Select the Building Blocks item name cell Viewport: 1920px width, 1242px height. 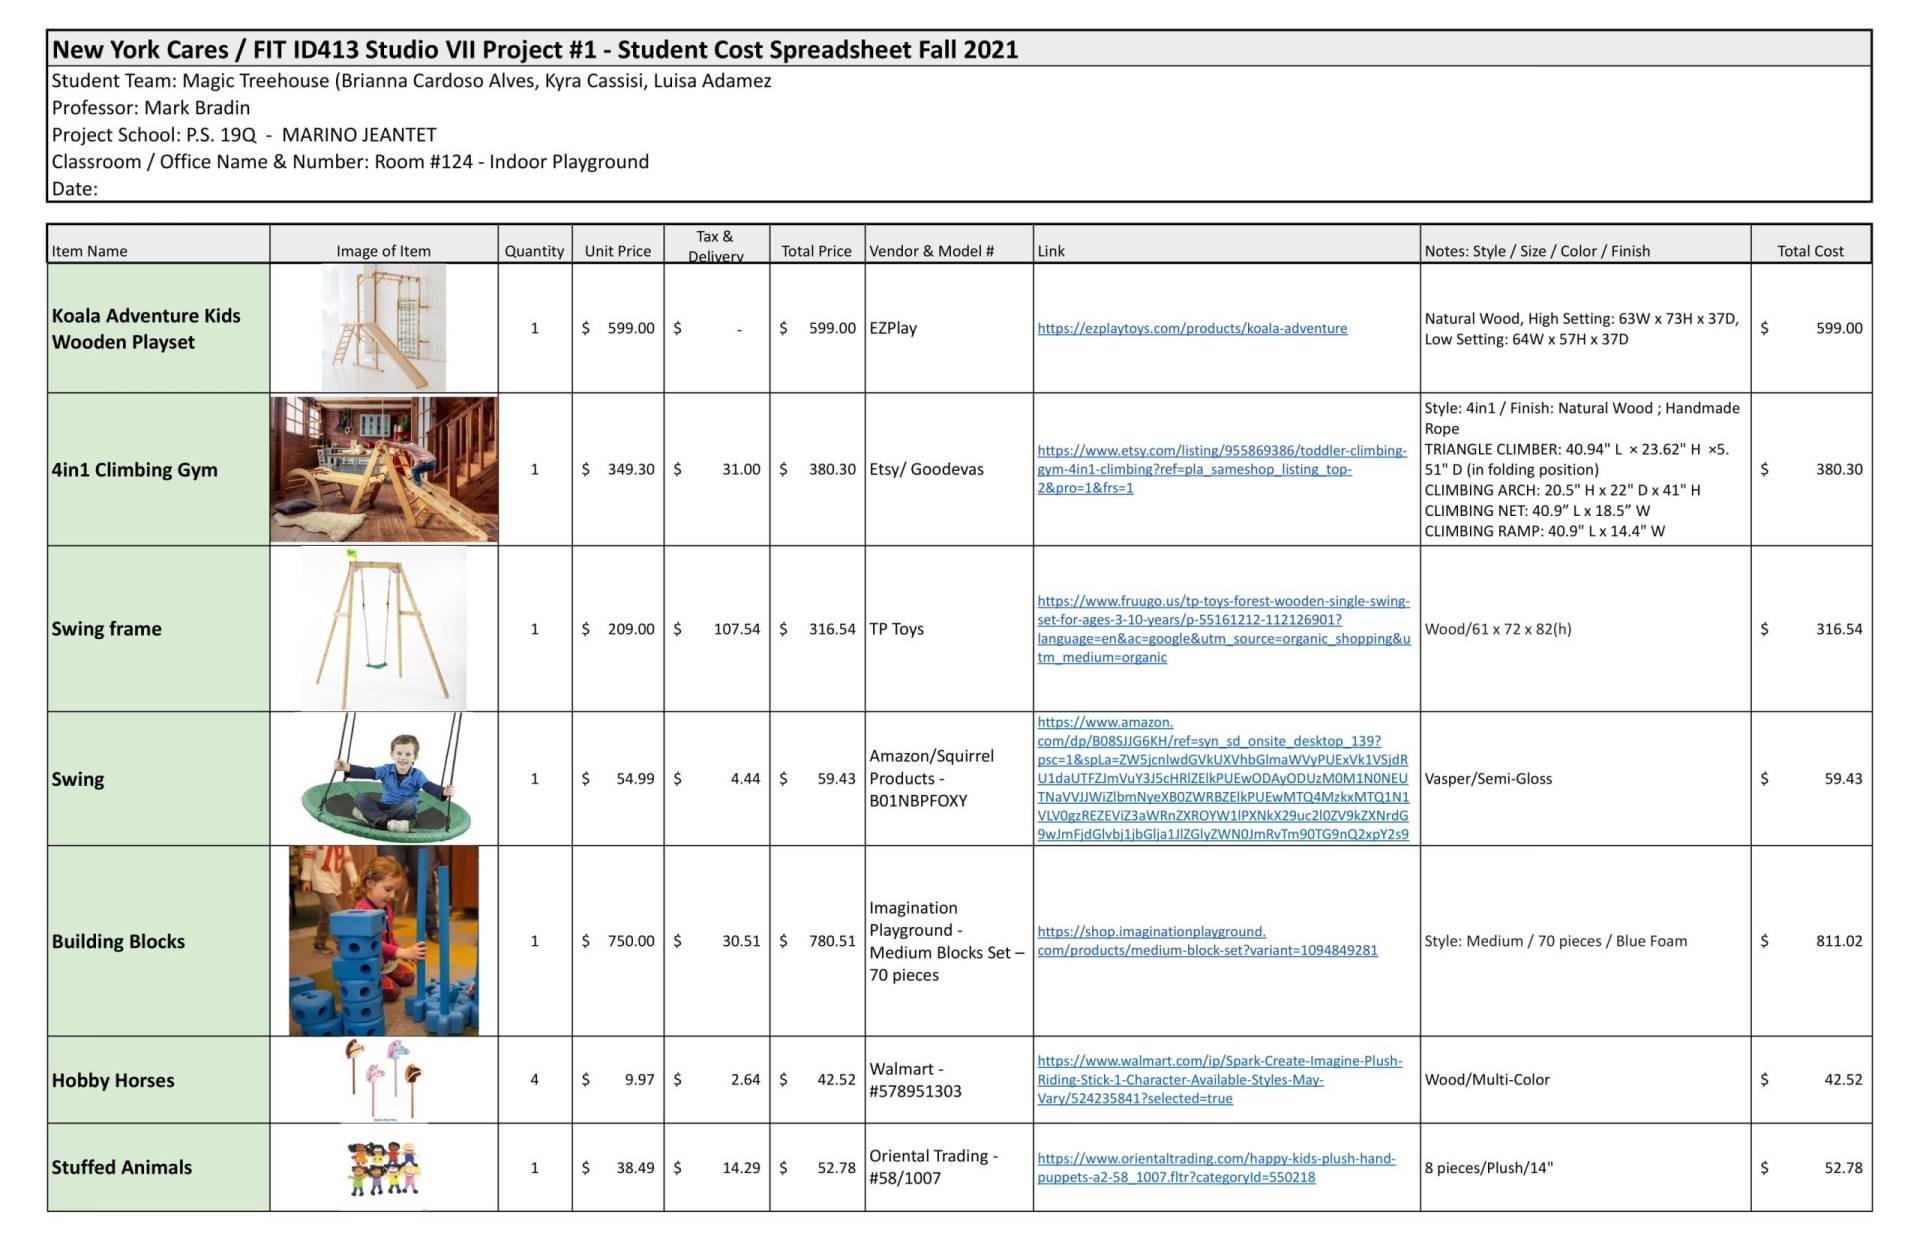[158, 941]
